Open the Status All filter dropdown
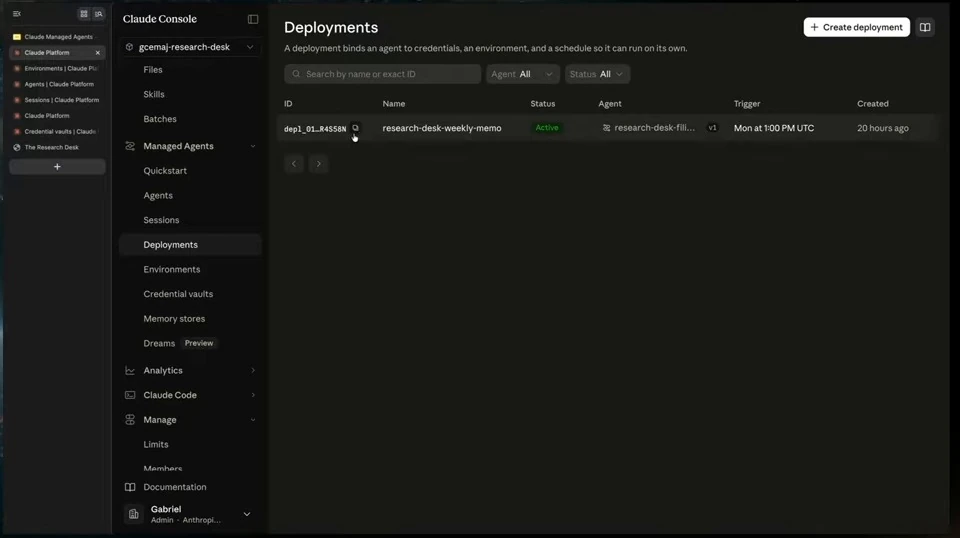The width and height of the screenshot is (960, 538). coord(597,74)
